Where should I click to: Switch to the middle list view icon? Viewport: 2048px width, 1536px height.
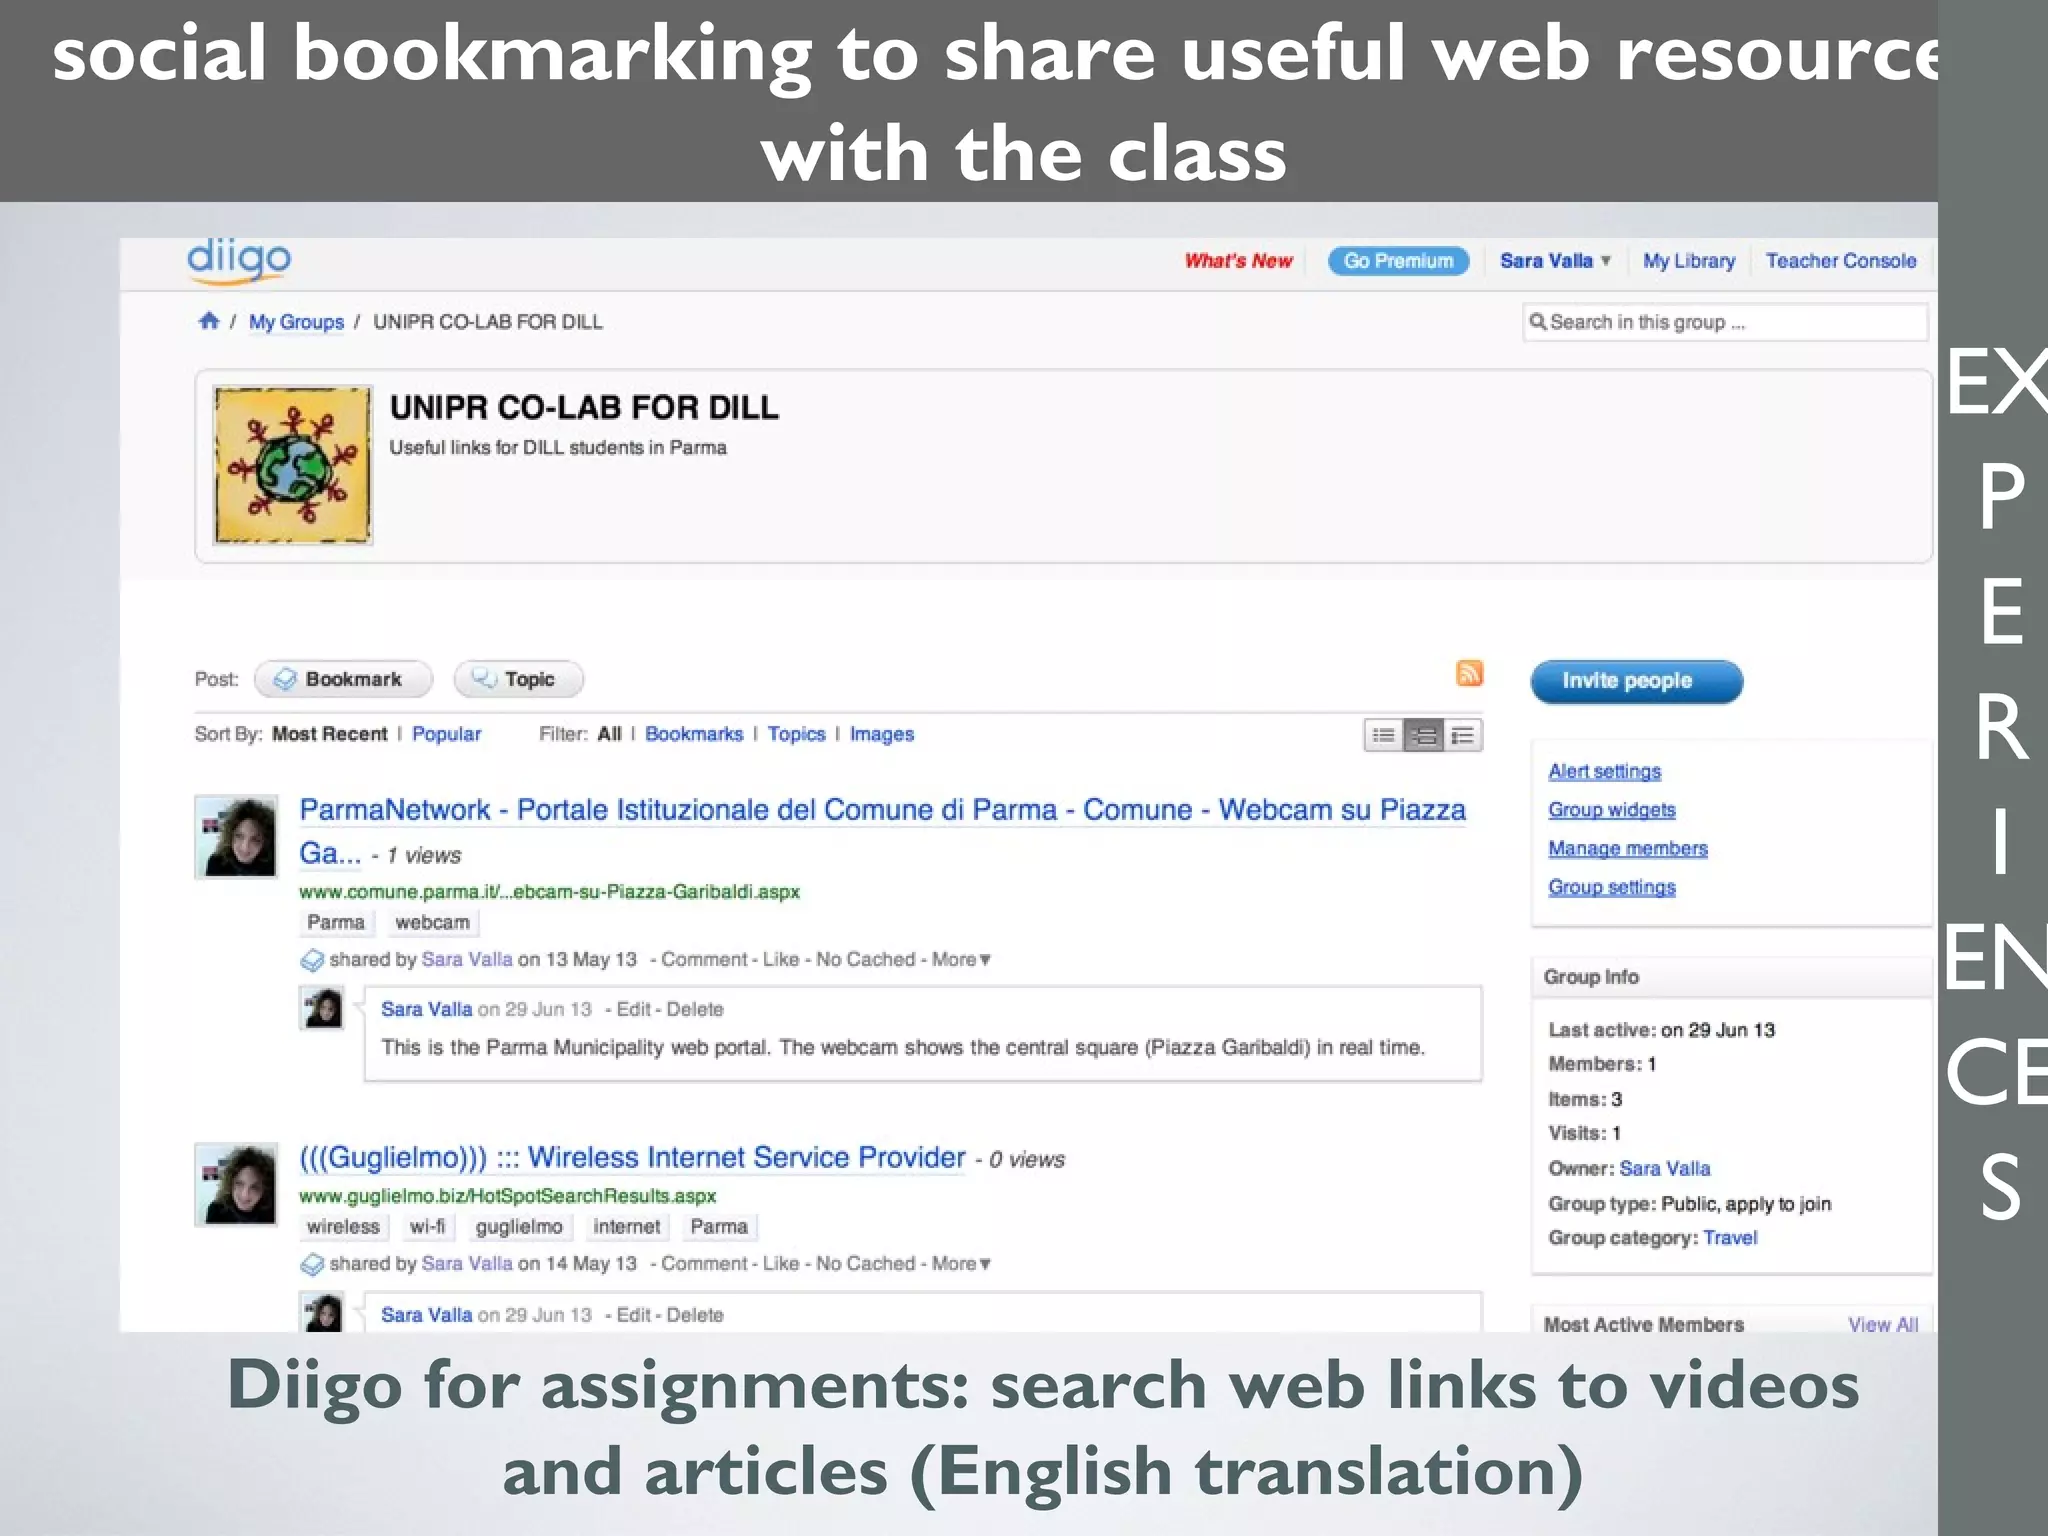1423,736
